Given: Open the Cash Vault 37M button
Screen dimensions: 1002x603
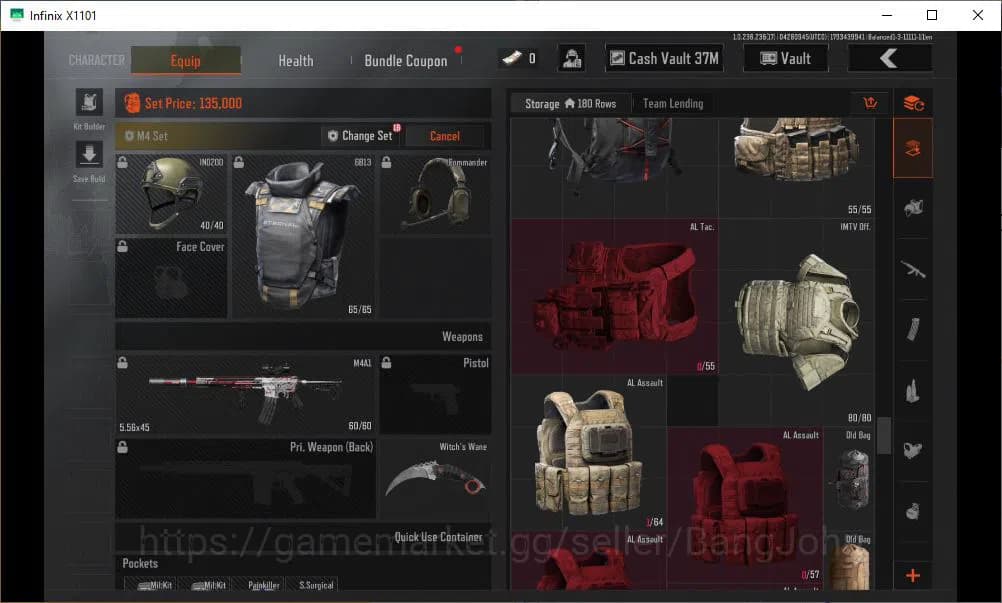Looking at the screenshot, I should click(x=664, y=58).
